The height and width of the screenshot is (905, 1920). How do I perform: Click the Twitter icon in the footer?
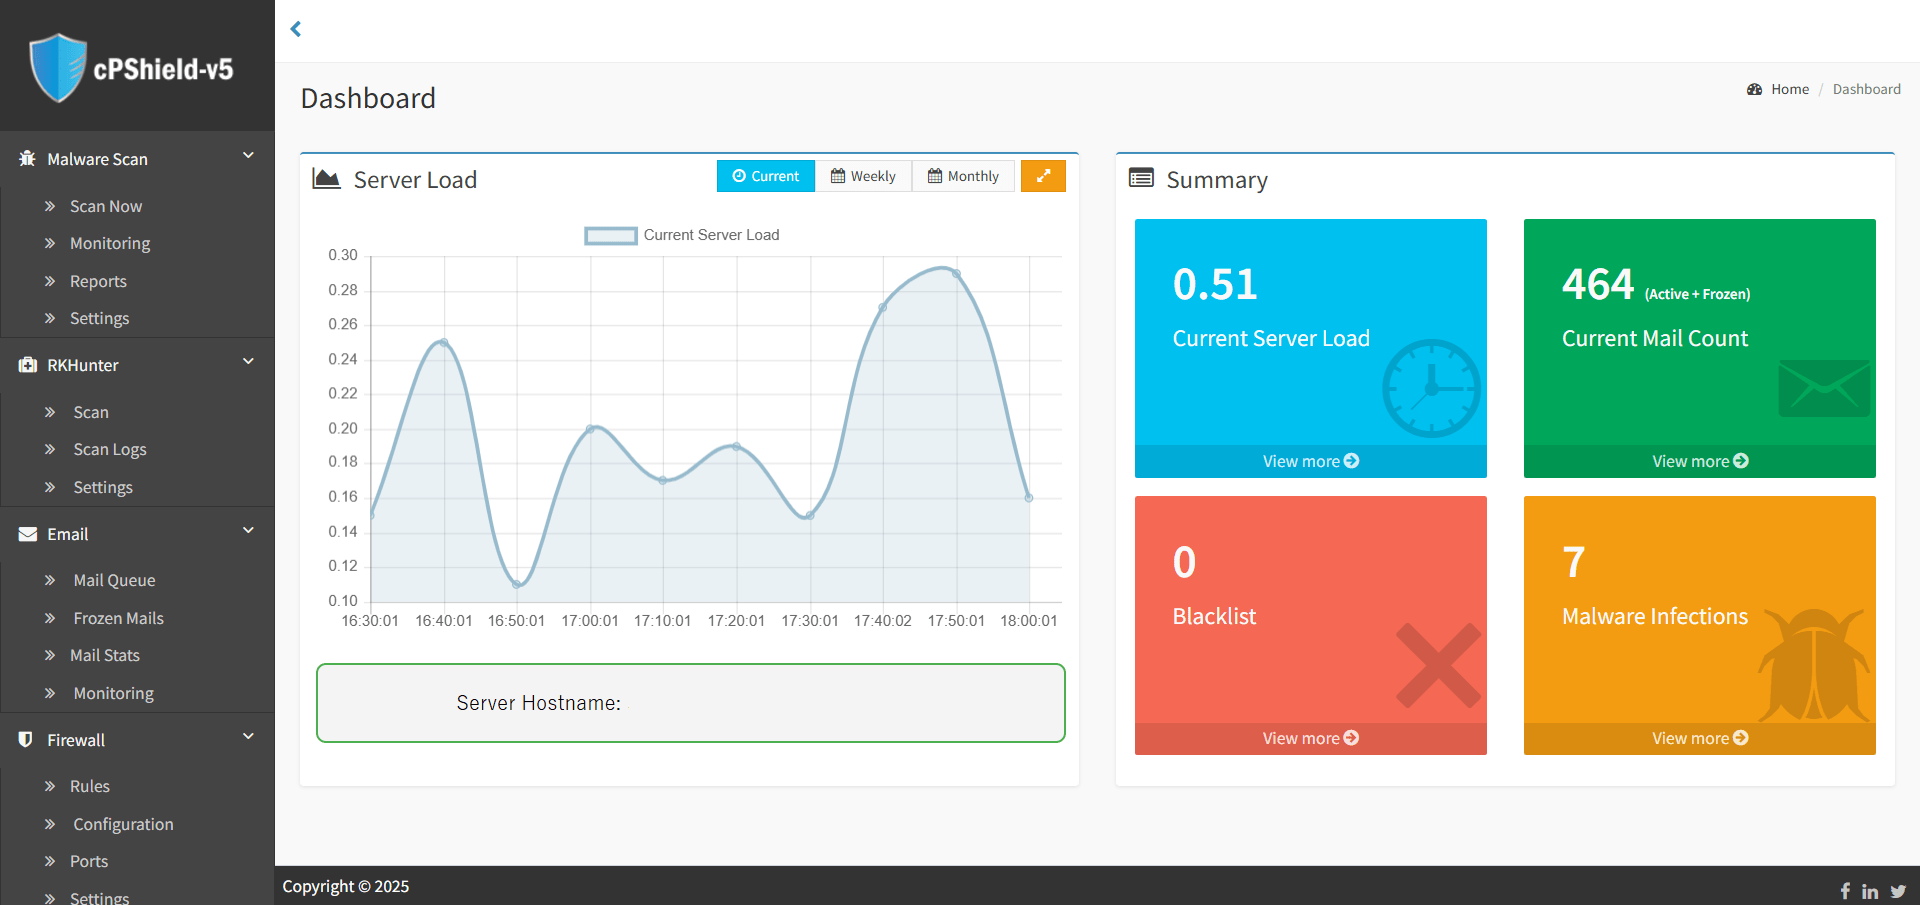click(1898, 891)
